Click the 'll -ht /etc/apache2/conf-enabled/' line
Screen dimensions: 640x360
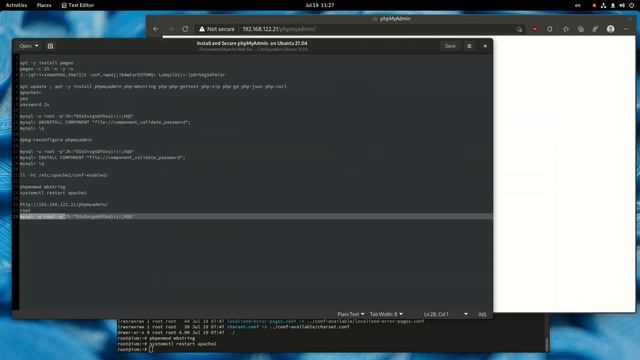(x=64, y=175)
